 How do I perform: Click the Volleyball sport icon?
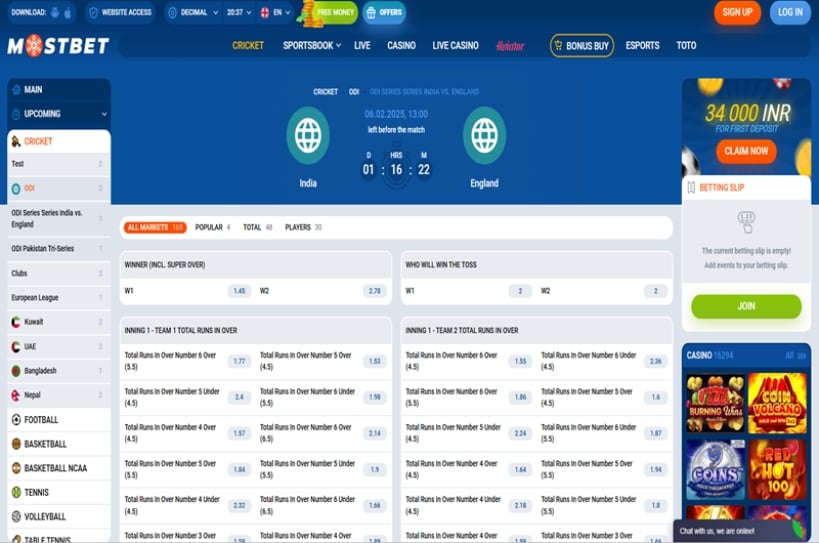pyautogui.click(x=16, y=516)
